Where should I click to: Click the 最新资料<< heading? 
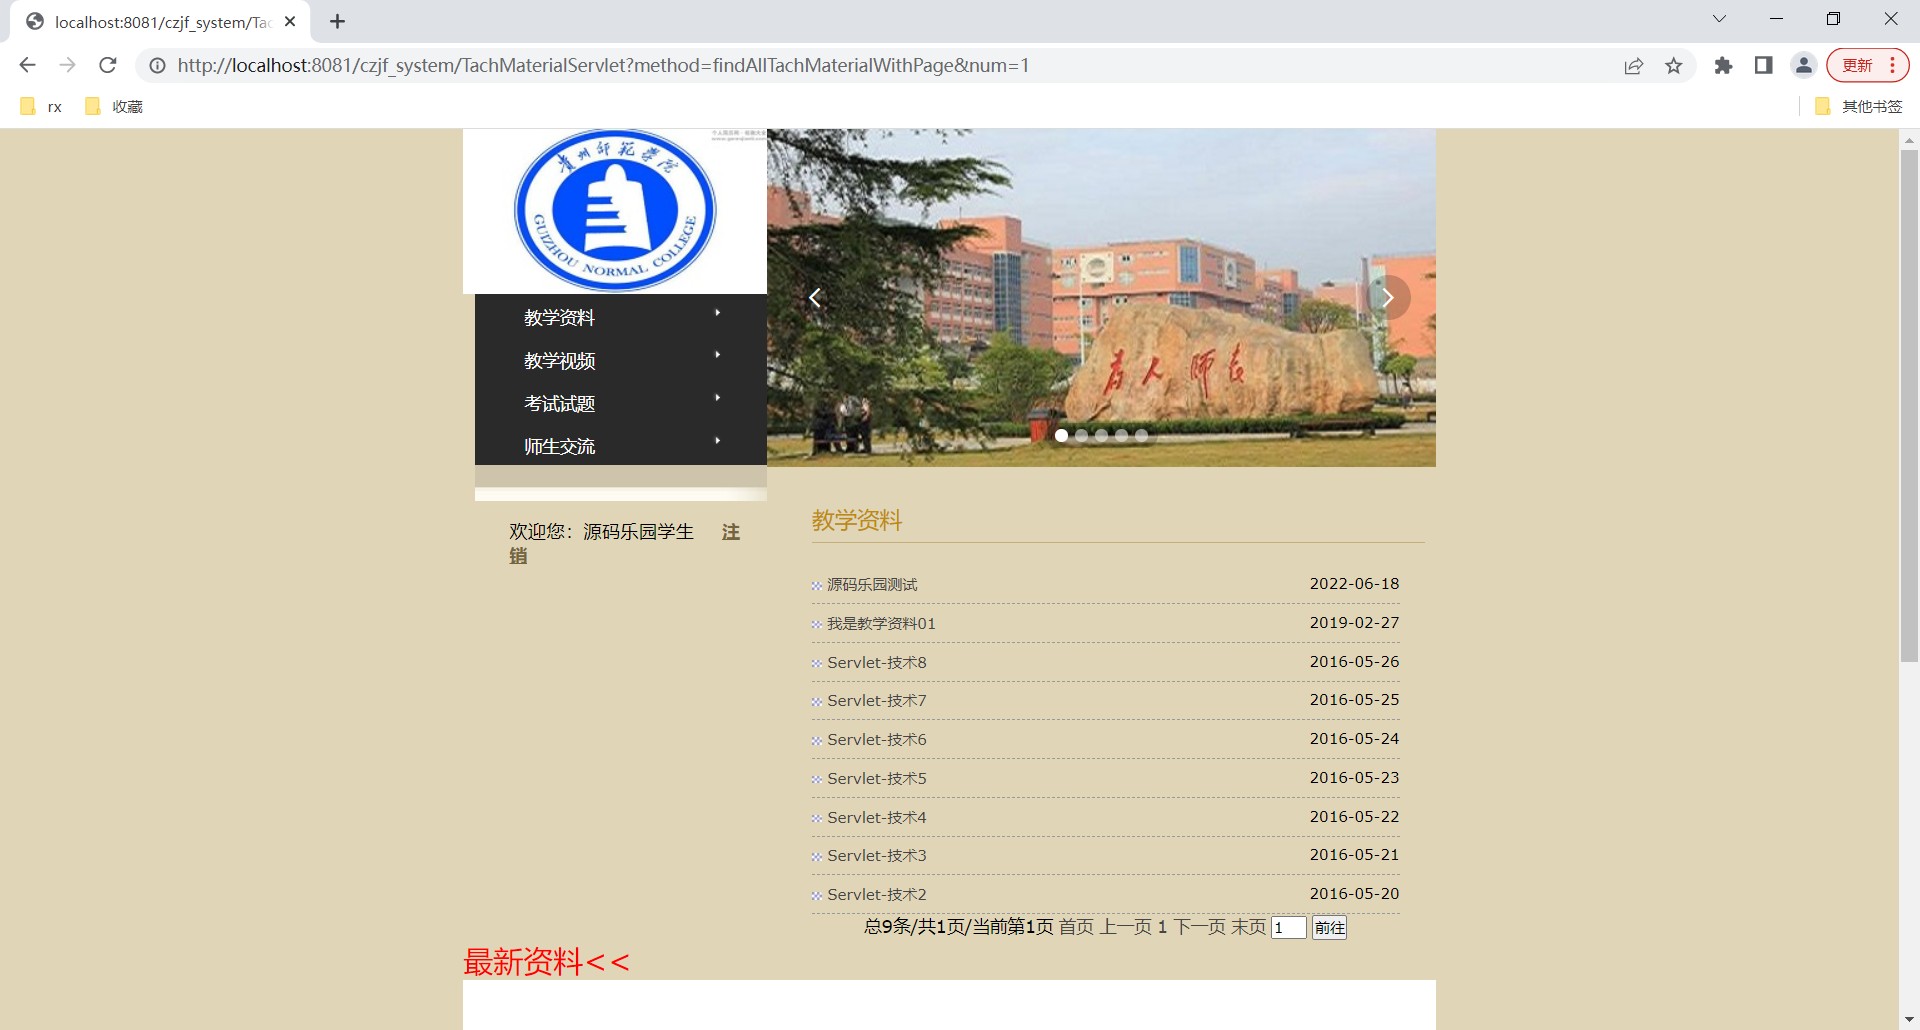546,962
